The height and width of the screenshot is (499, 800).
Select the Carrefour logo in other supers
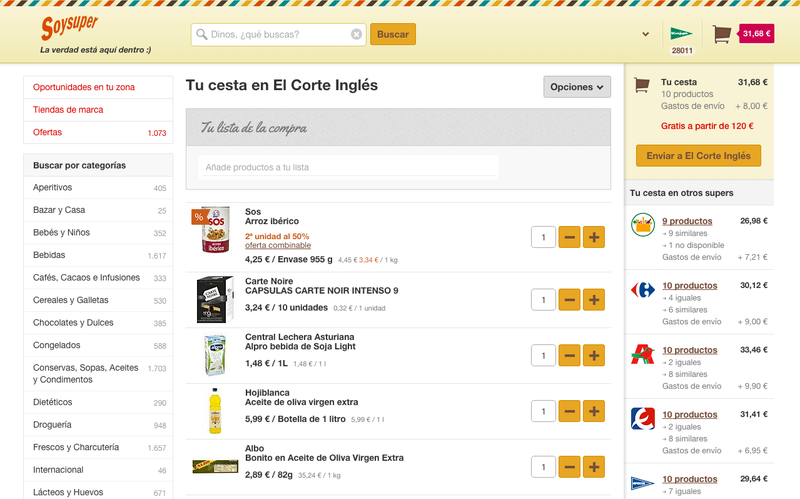coord(643,290)
